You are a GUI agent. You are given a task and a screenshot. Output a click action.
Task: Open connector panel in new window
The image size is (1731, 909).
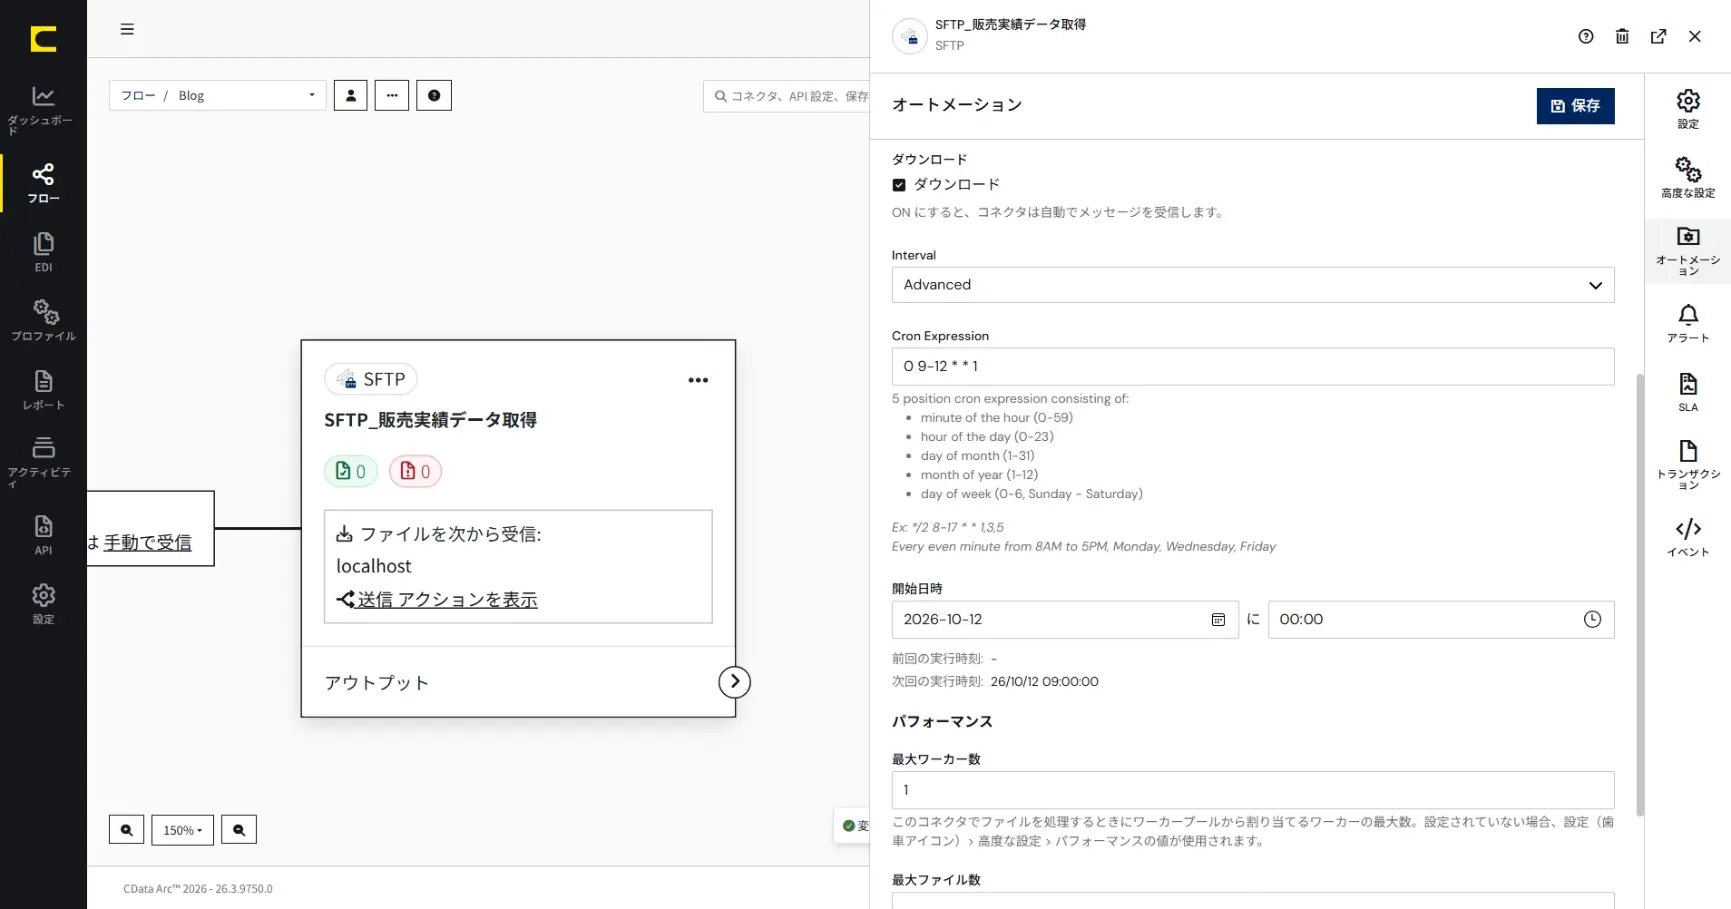(x=1658, y=36)
